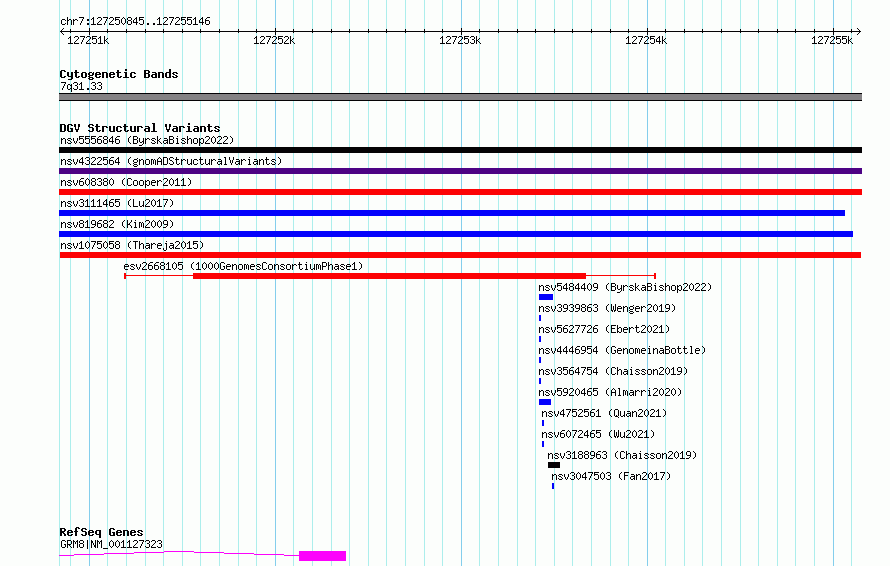The height and width of the screenshot is (566, 890).
Task: Open the nsv5627726 (Ebert2021) label
Action: [604, 329]
